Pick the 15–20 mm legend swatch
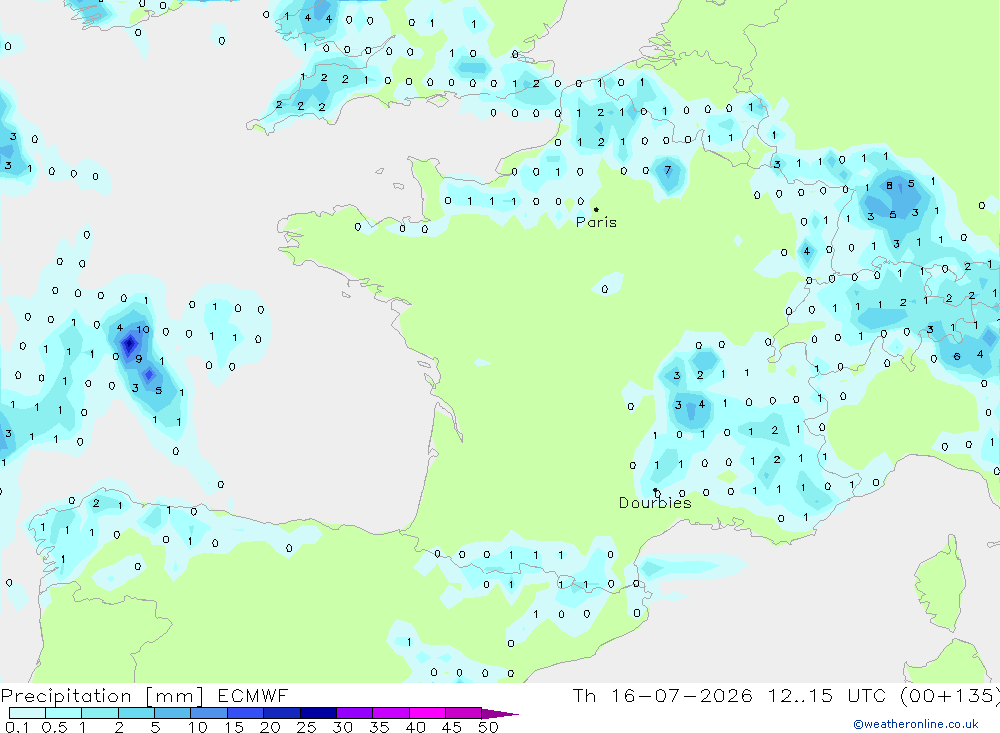Image resolution: width=1000 pixels, height=733 pixels. (246, 713)
